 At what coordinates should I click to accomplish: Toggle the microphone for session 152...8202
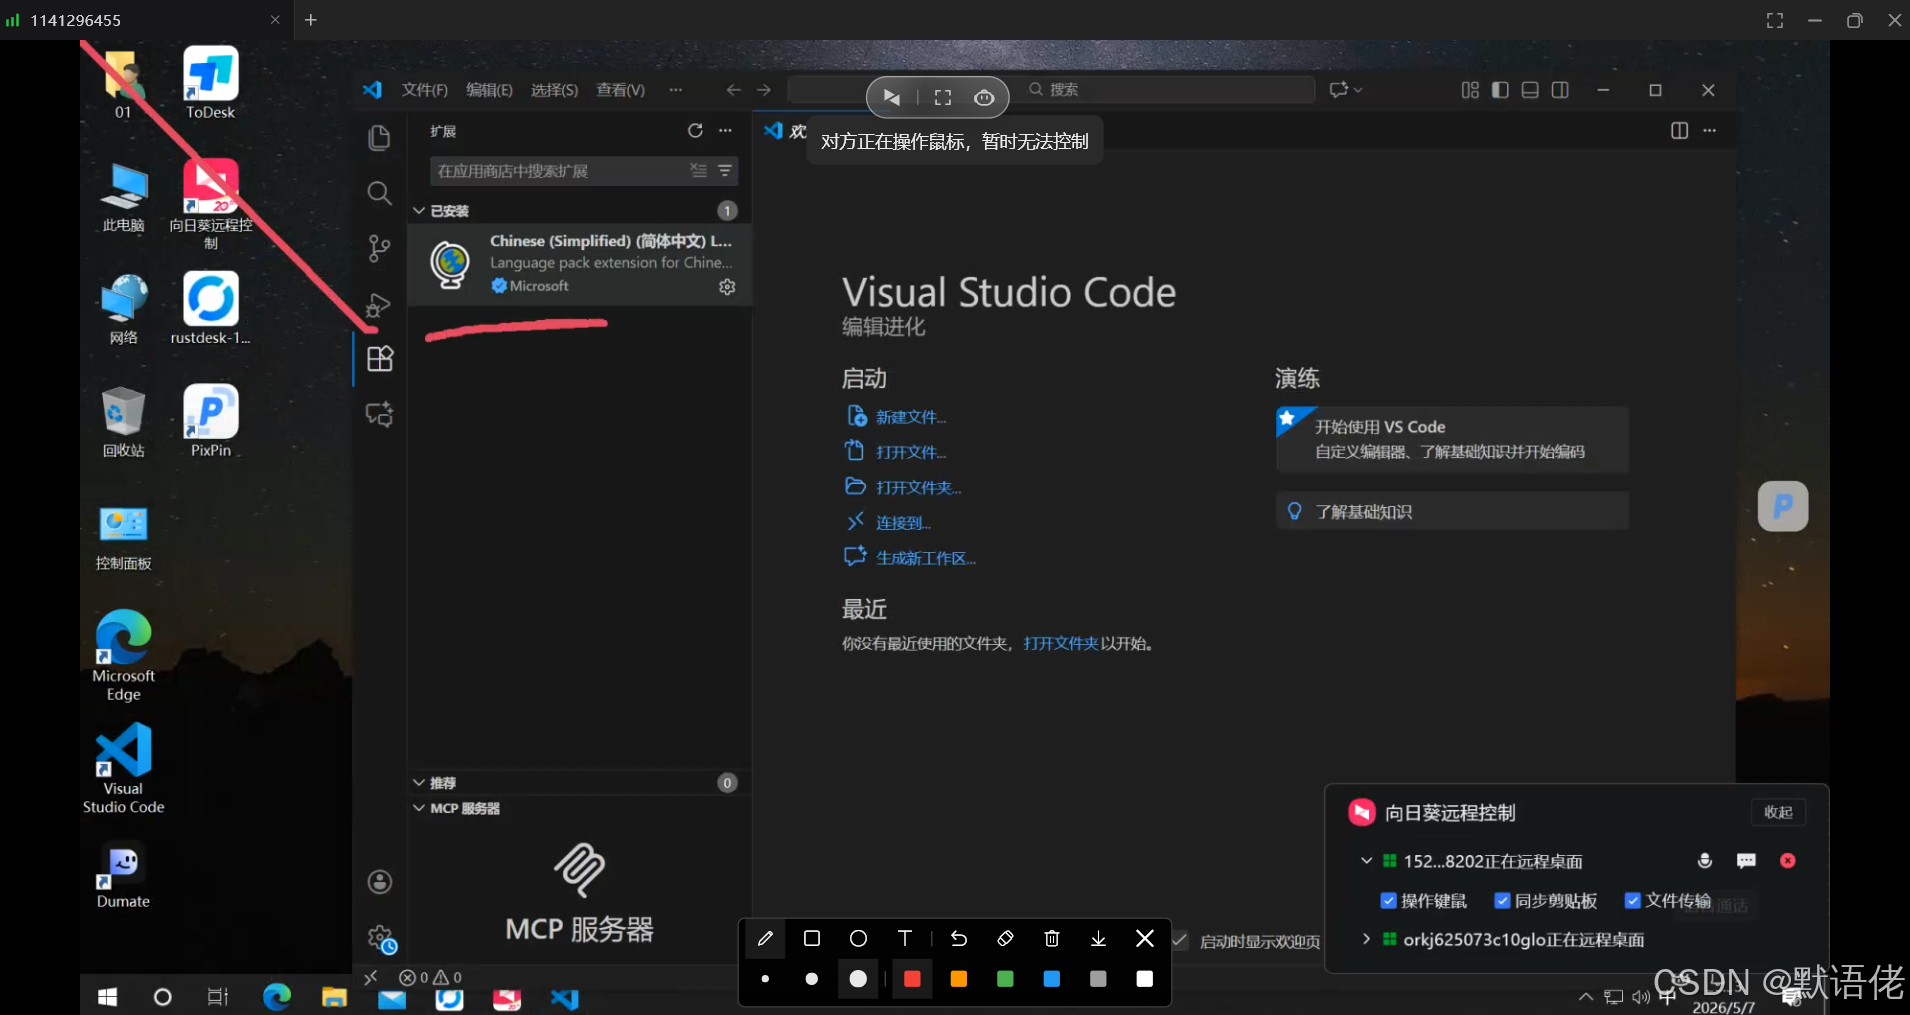click(1705, 861)
